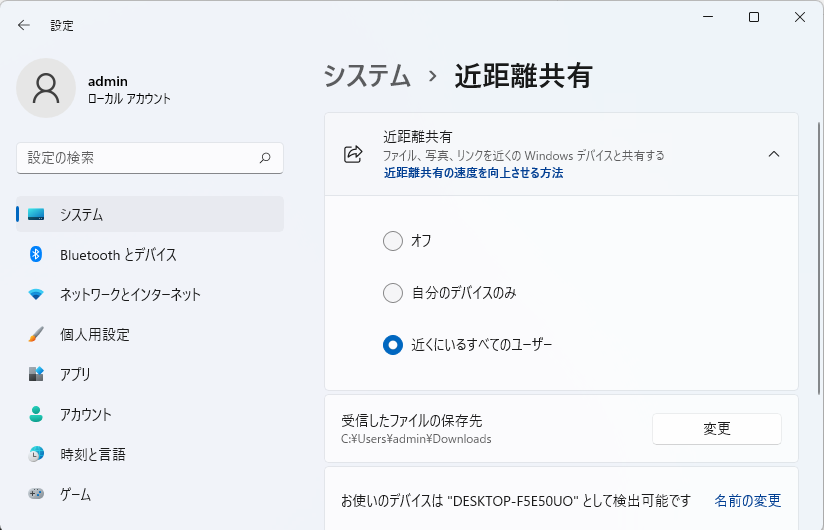Click the network Wi-Fi icon
This screenshot has height=530, width=824.
36,294
